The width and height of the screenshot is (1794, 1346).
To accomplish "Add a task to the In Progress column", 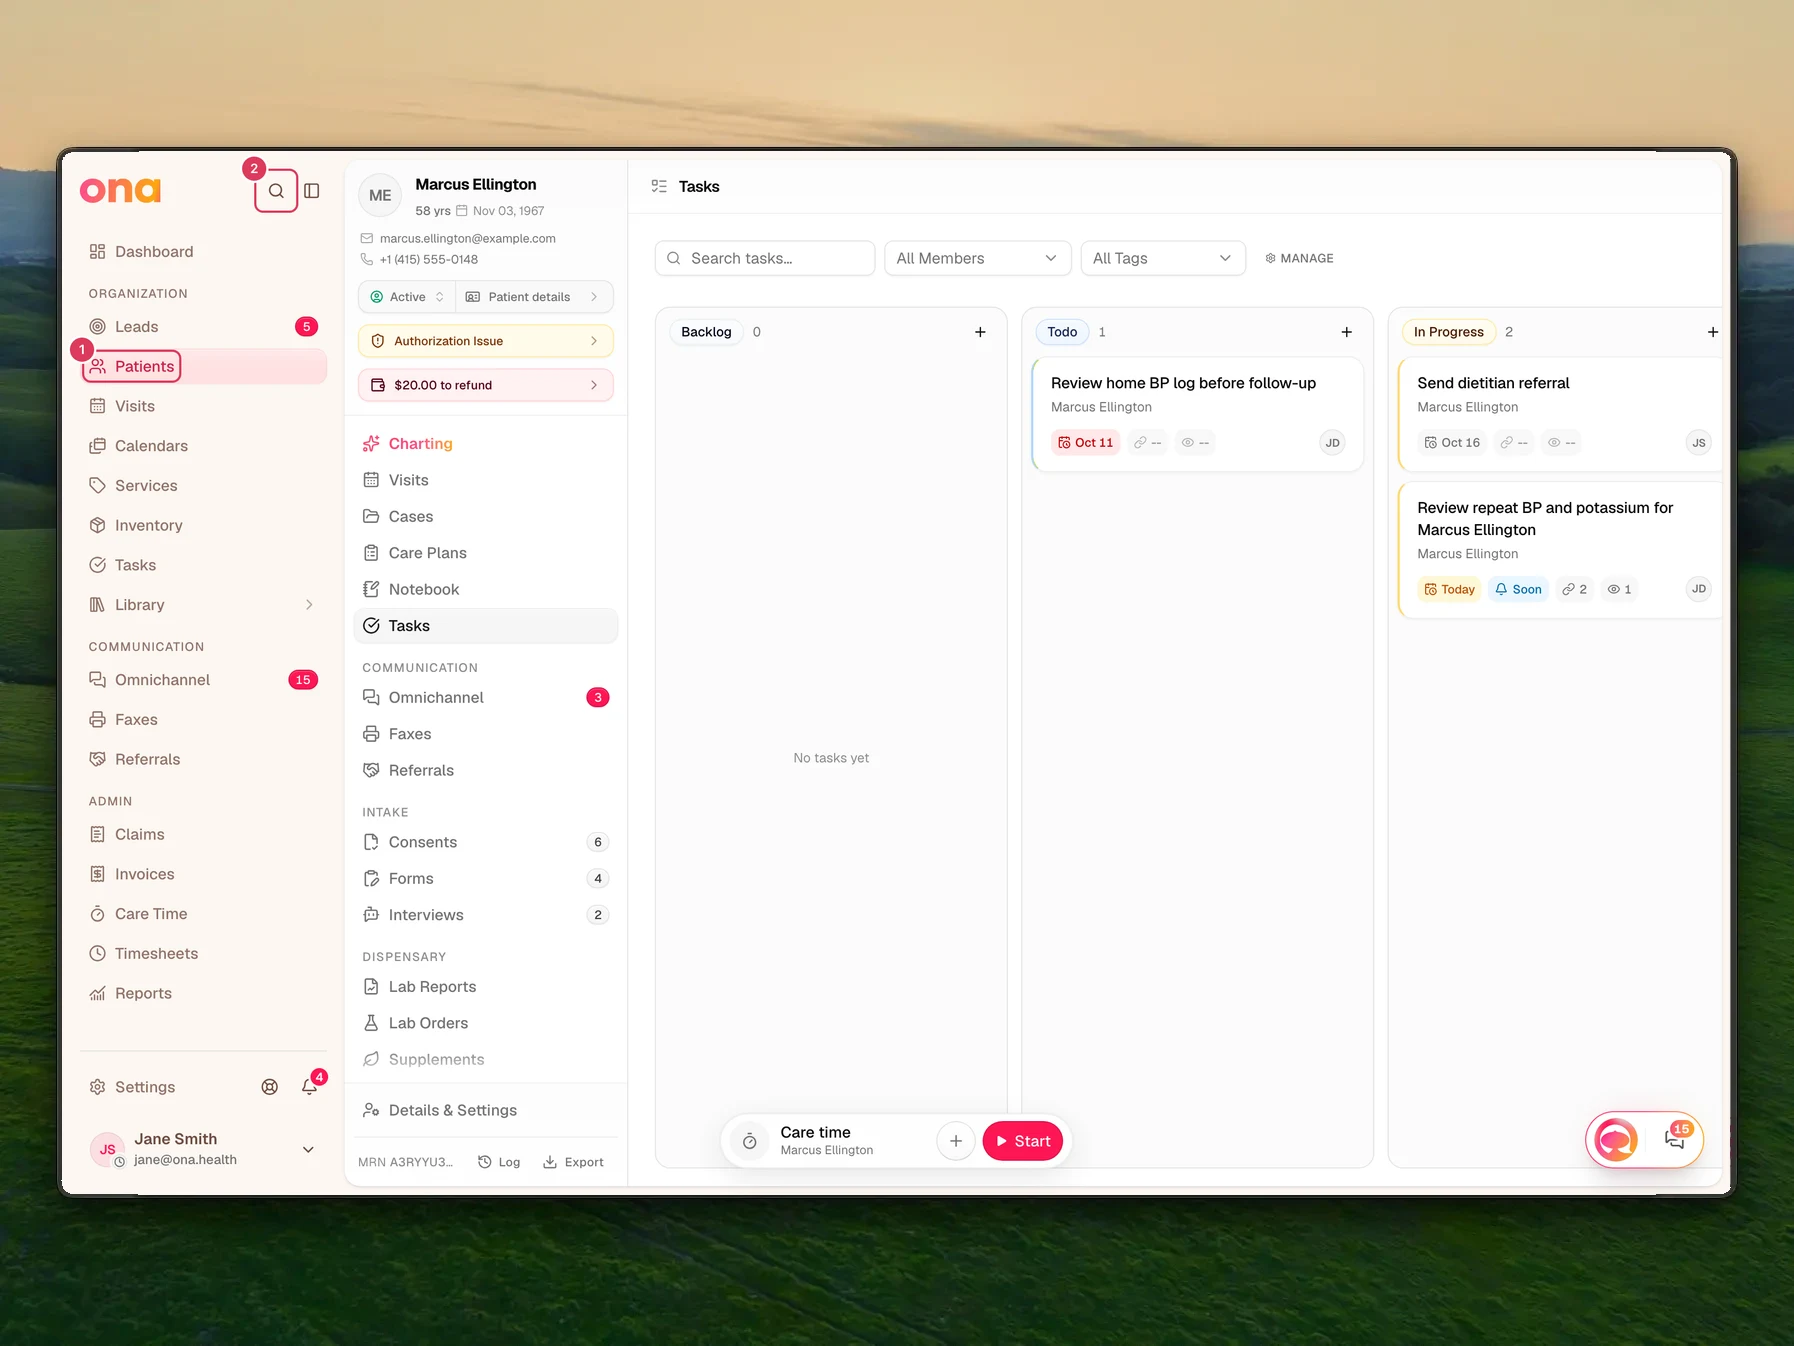I will 1712,332.
